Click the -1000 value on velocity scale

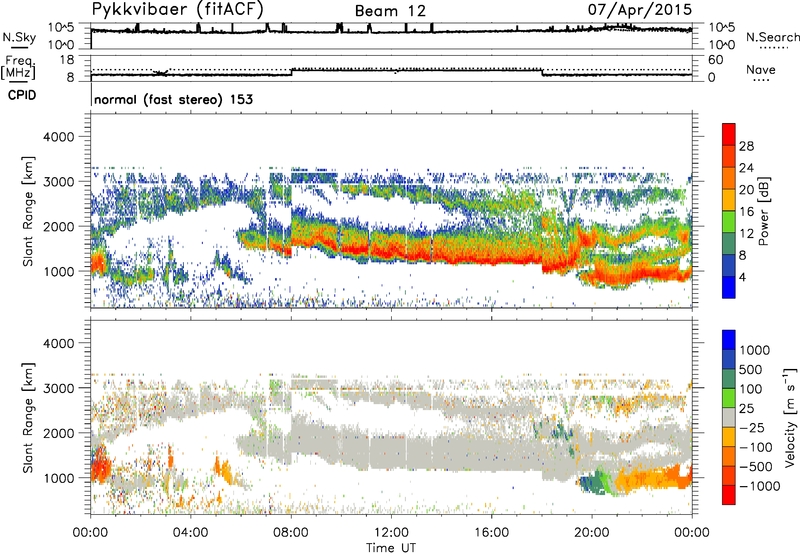point(759,486)
